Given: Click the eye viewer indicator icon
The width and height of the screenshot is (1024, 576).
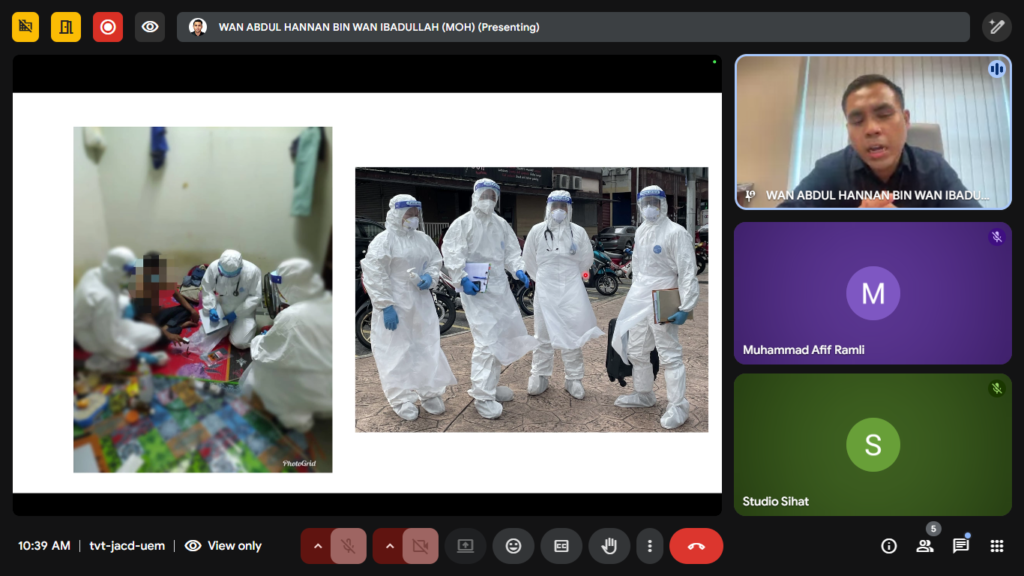Looking at the screenshot, I should coord(150,27).
